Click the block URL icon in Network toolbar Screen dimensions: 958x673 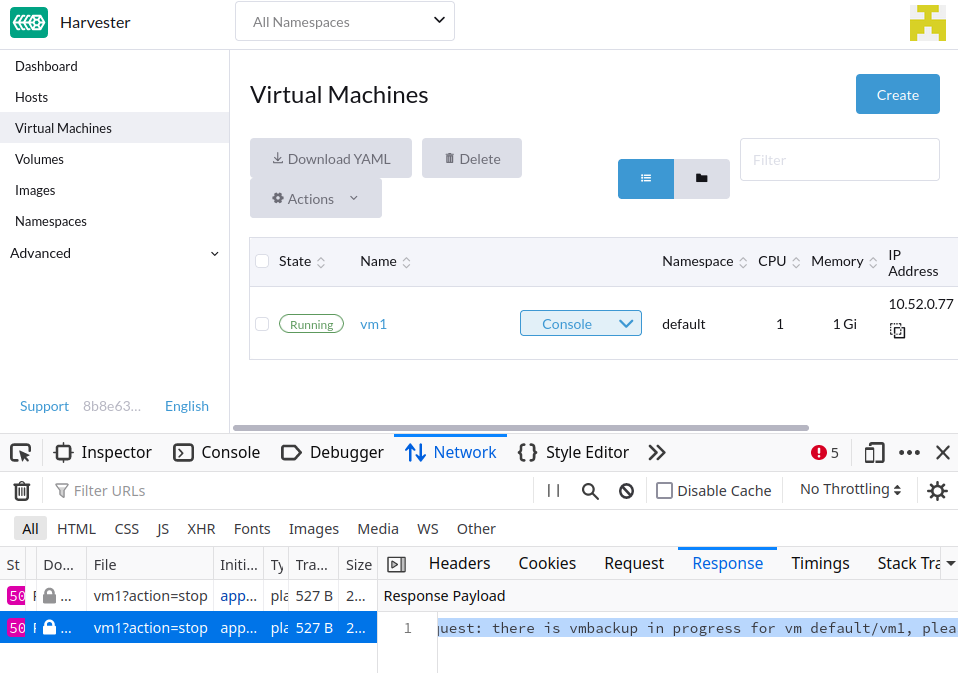point(625,490)
